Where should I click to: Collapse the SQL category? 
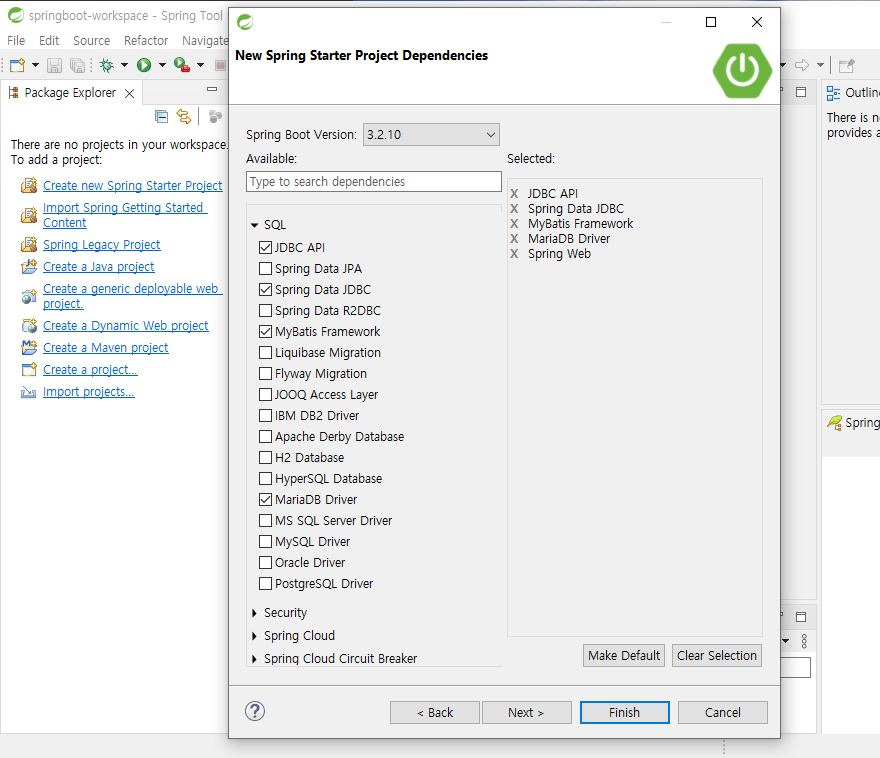[254, 225]
